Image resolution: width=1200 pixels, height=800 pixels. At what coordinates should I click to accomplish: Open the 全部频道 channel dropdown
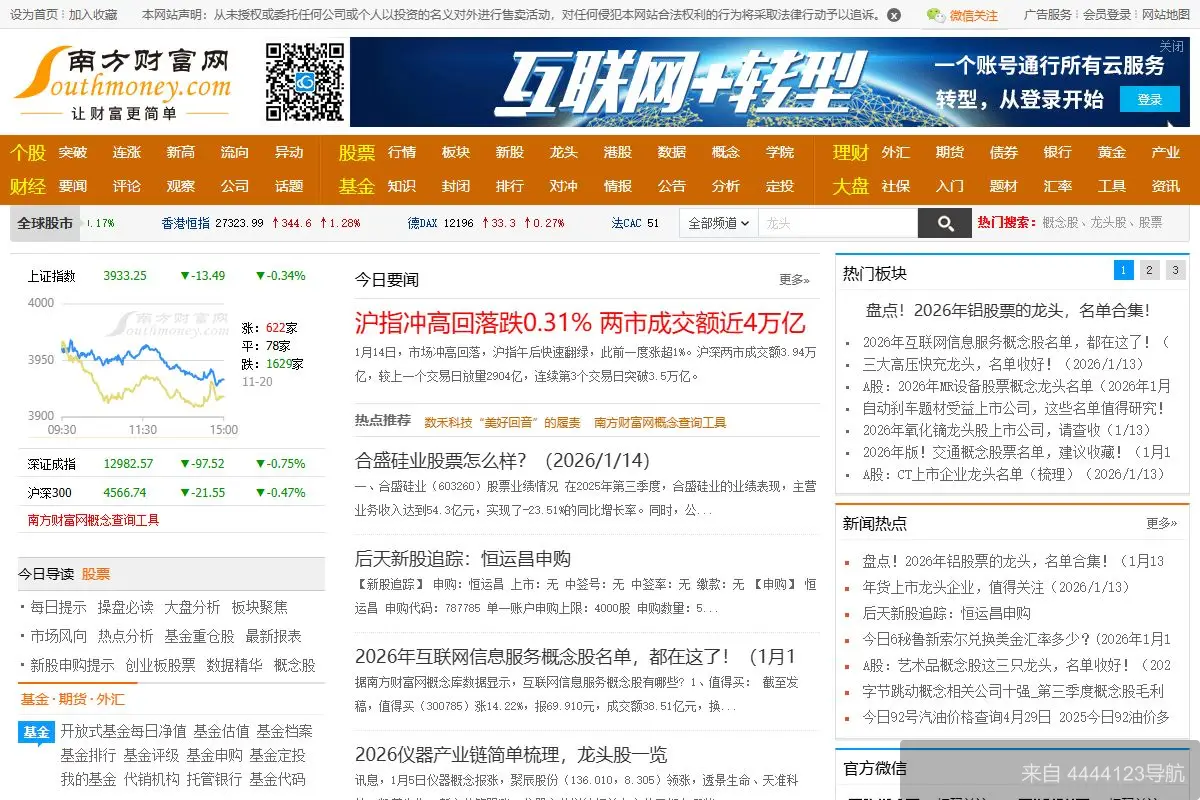[x=717, y=222]
